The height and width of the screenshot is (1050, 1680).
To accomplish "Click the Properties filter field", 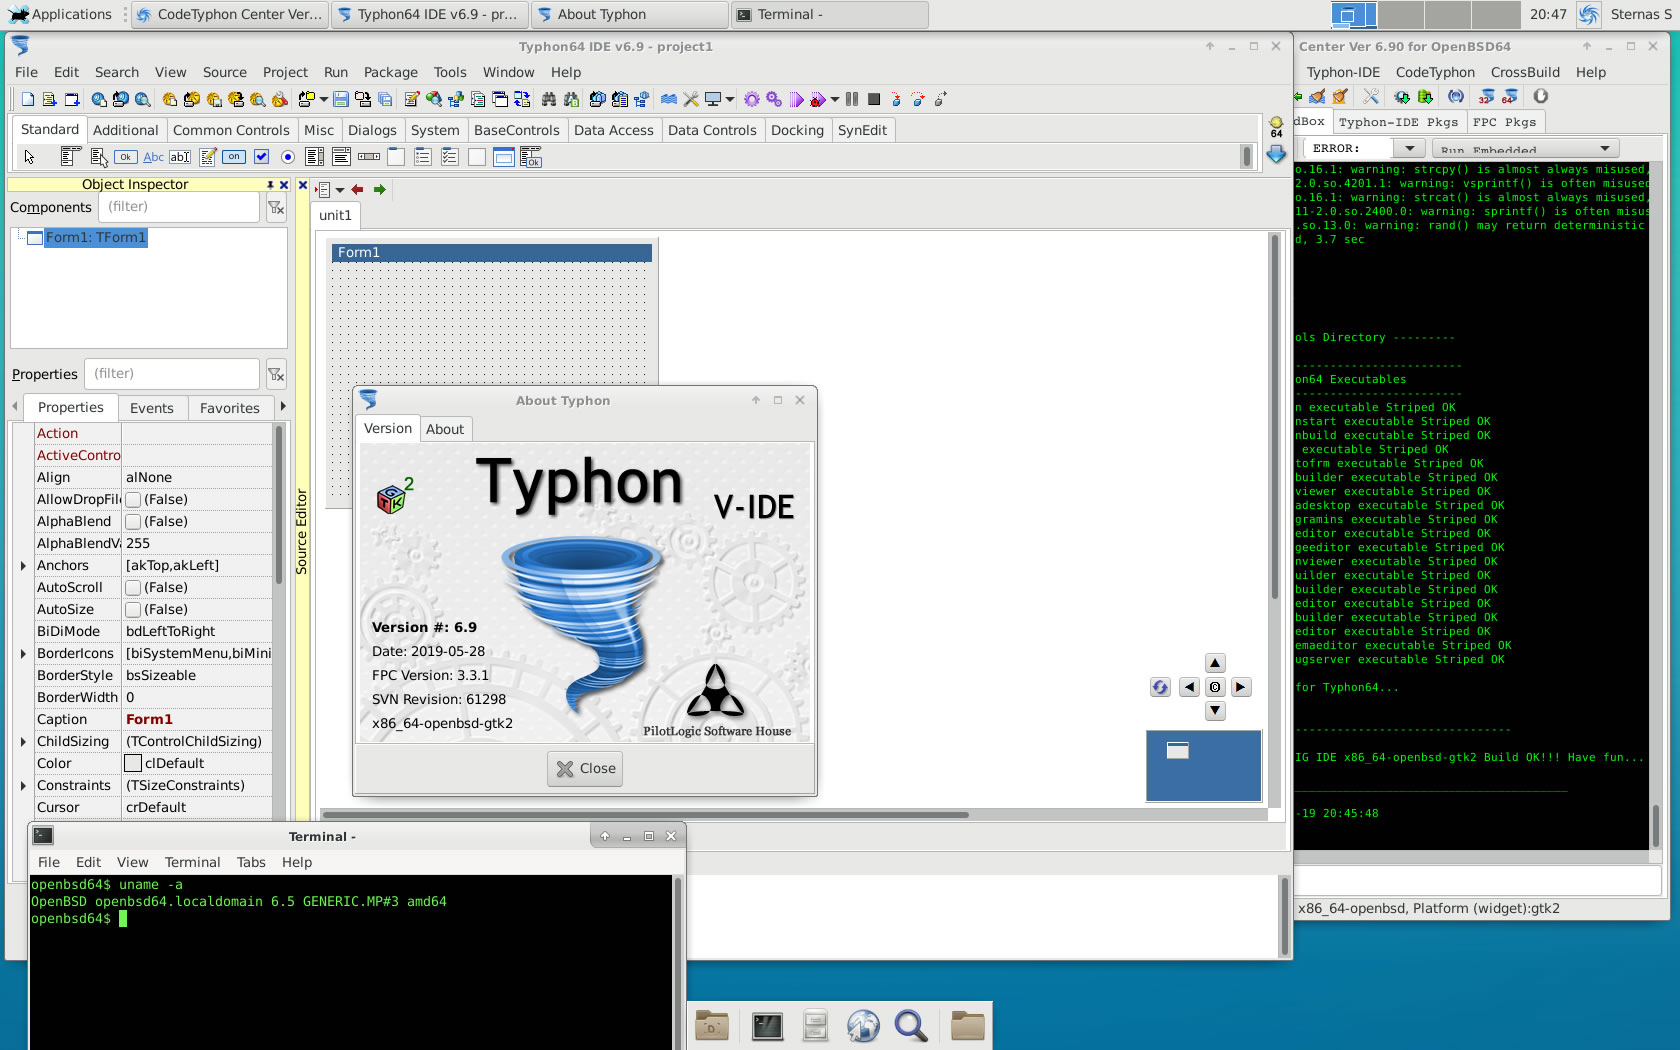I will click(172, 374).
